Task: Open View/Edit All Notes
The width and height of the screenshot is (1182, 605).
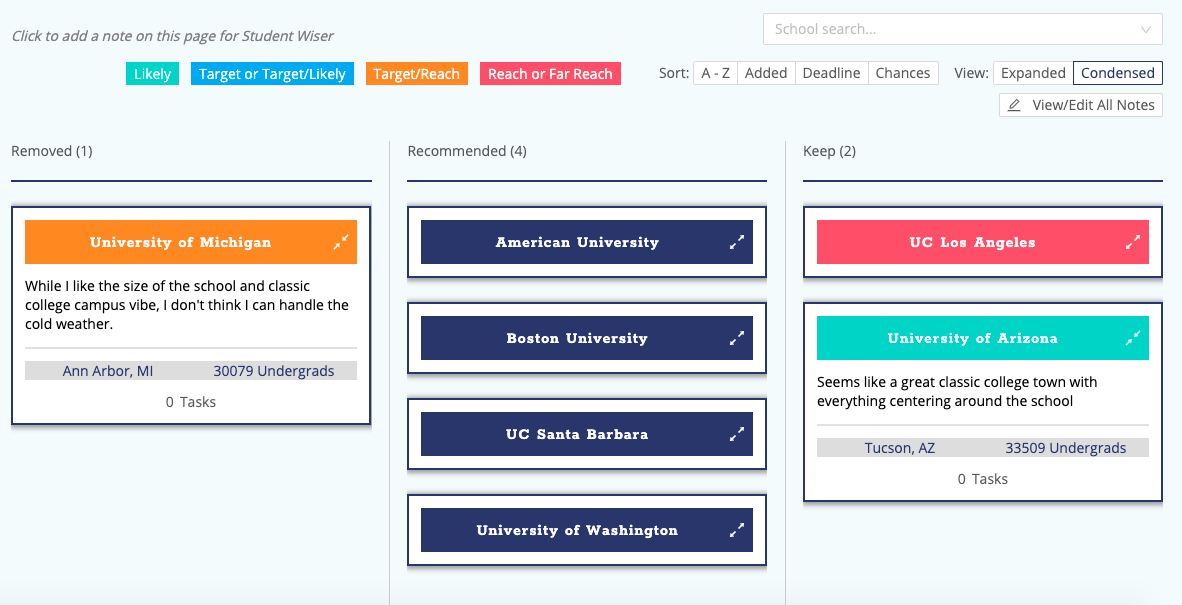Action: point(1081,105)
